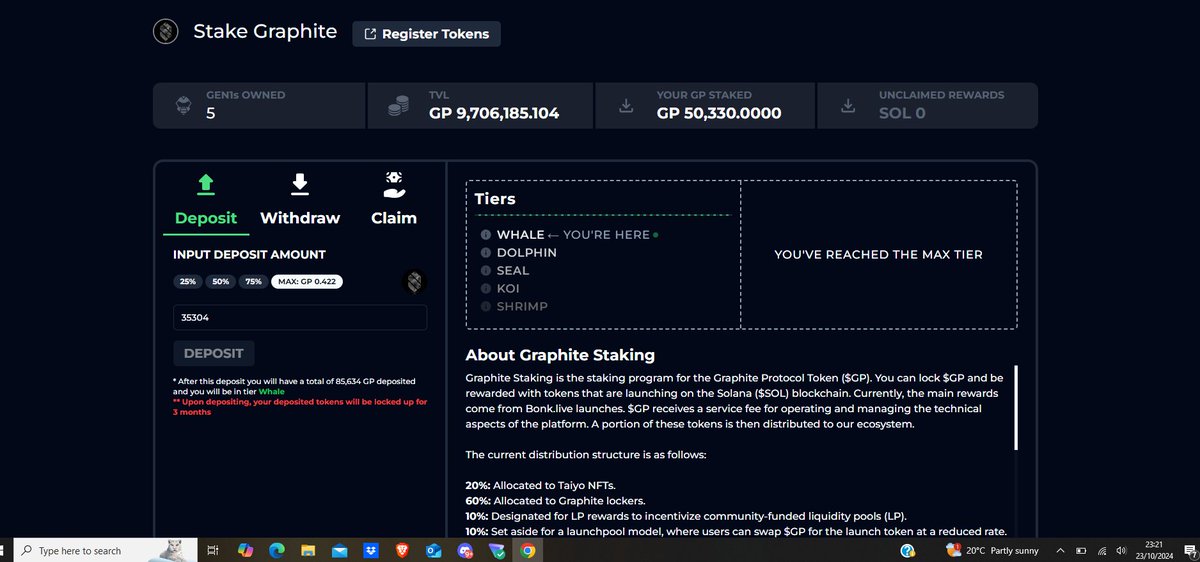Click the About Graphite Staking heading
The height and width of the screenshot is (562, 1200).
tap(560, 355)
